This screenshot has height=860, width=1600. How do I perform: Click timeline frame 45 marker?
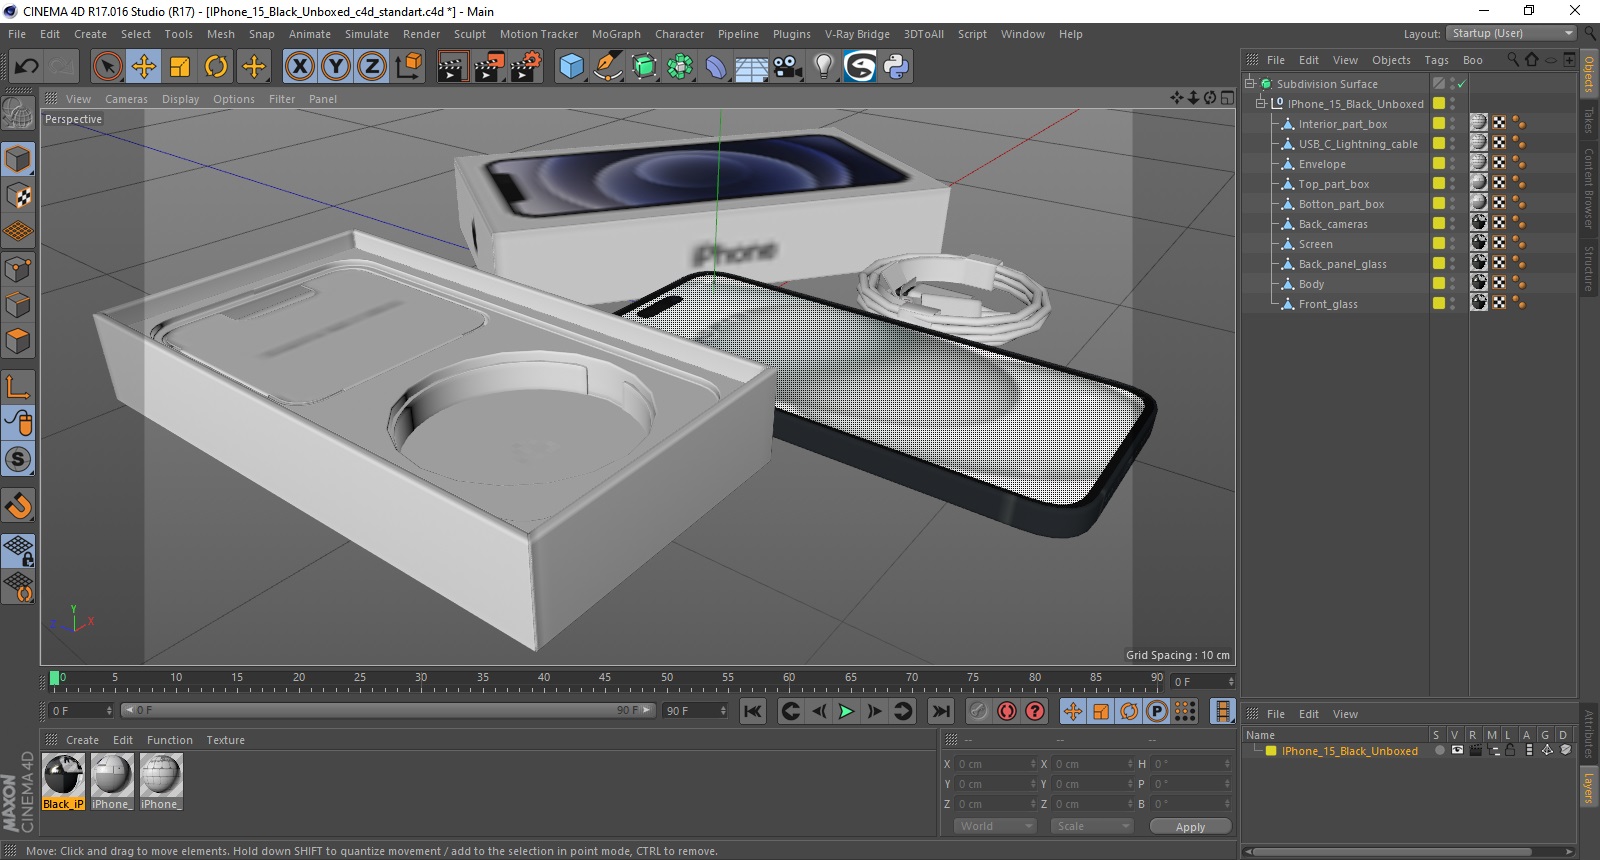tap(605, 678)
